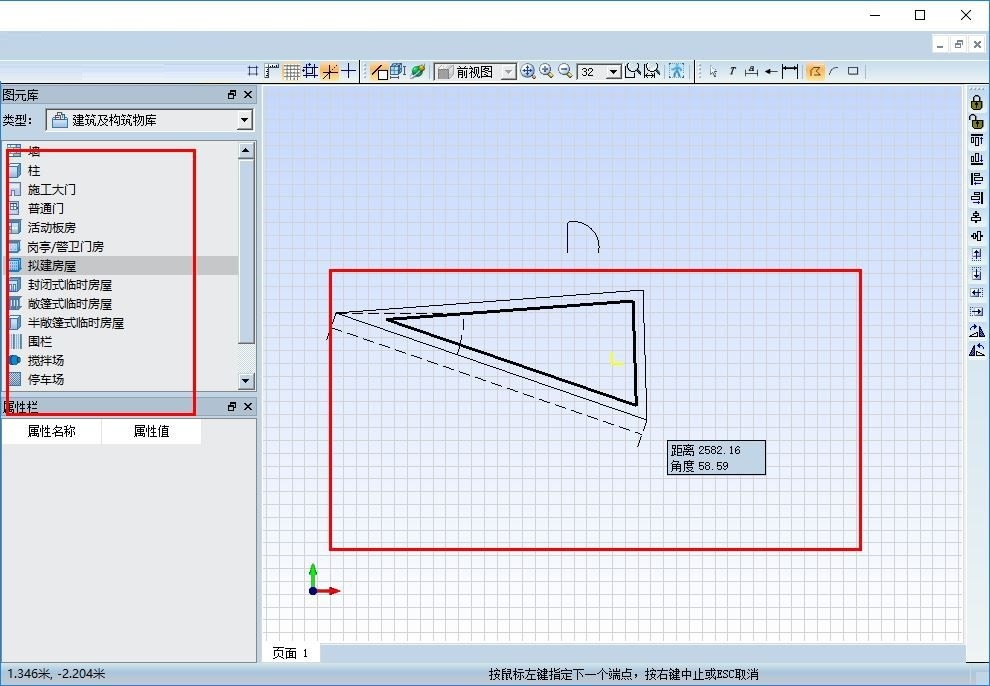Float the 图元库 panel
990x686 pixels.
click(x=232, y=95)
